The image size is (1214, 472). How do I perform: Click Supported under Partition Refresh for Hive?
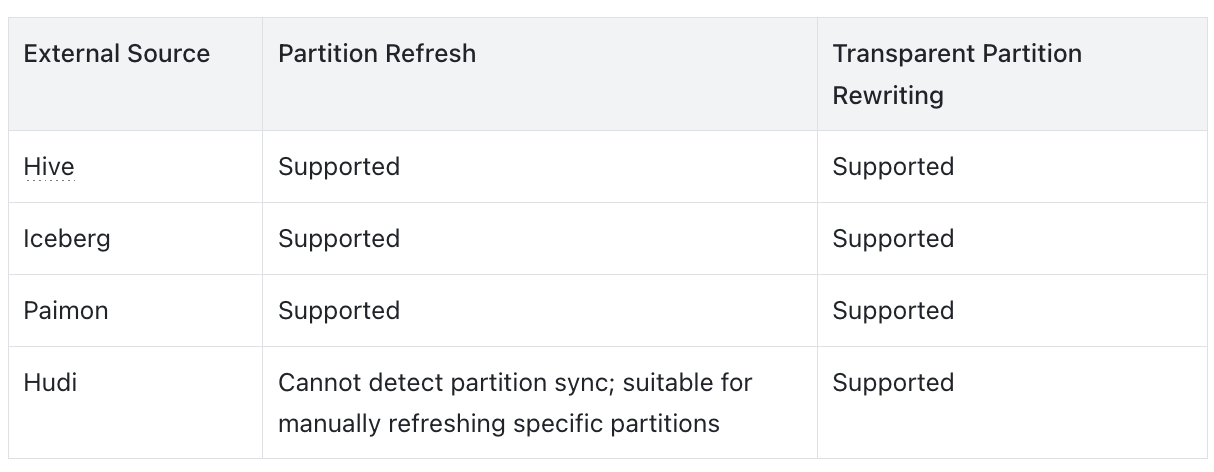339,167
